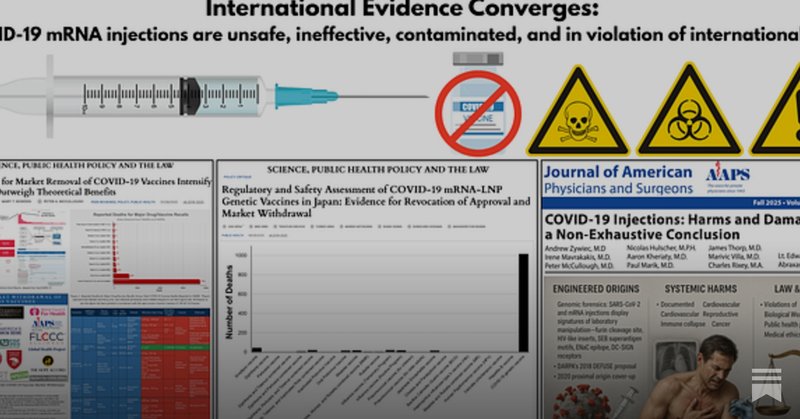Click the "1000" y-axis value on deaths chart
This screenshot has height=419, width=800.
click(241, 255)
